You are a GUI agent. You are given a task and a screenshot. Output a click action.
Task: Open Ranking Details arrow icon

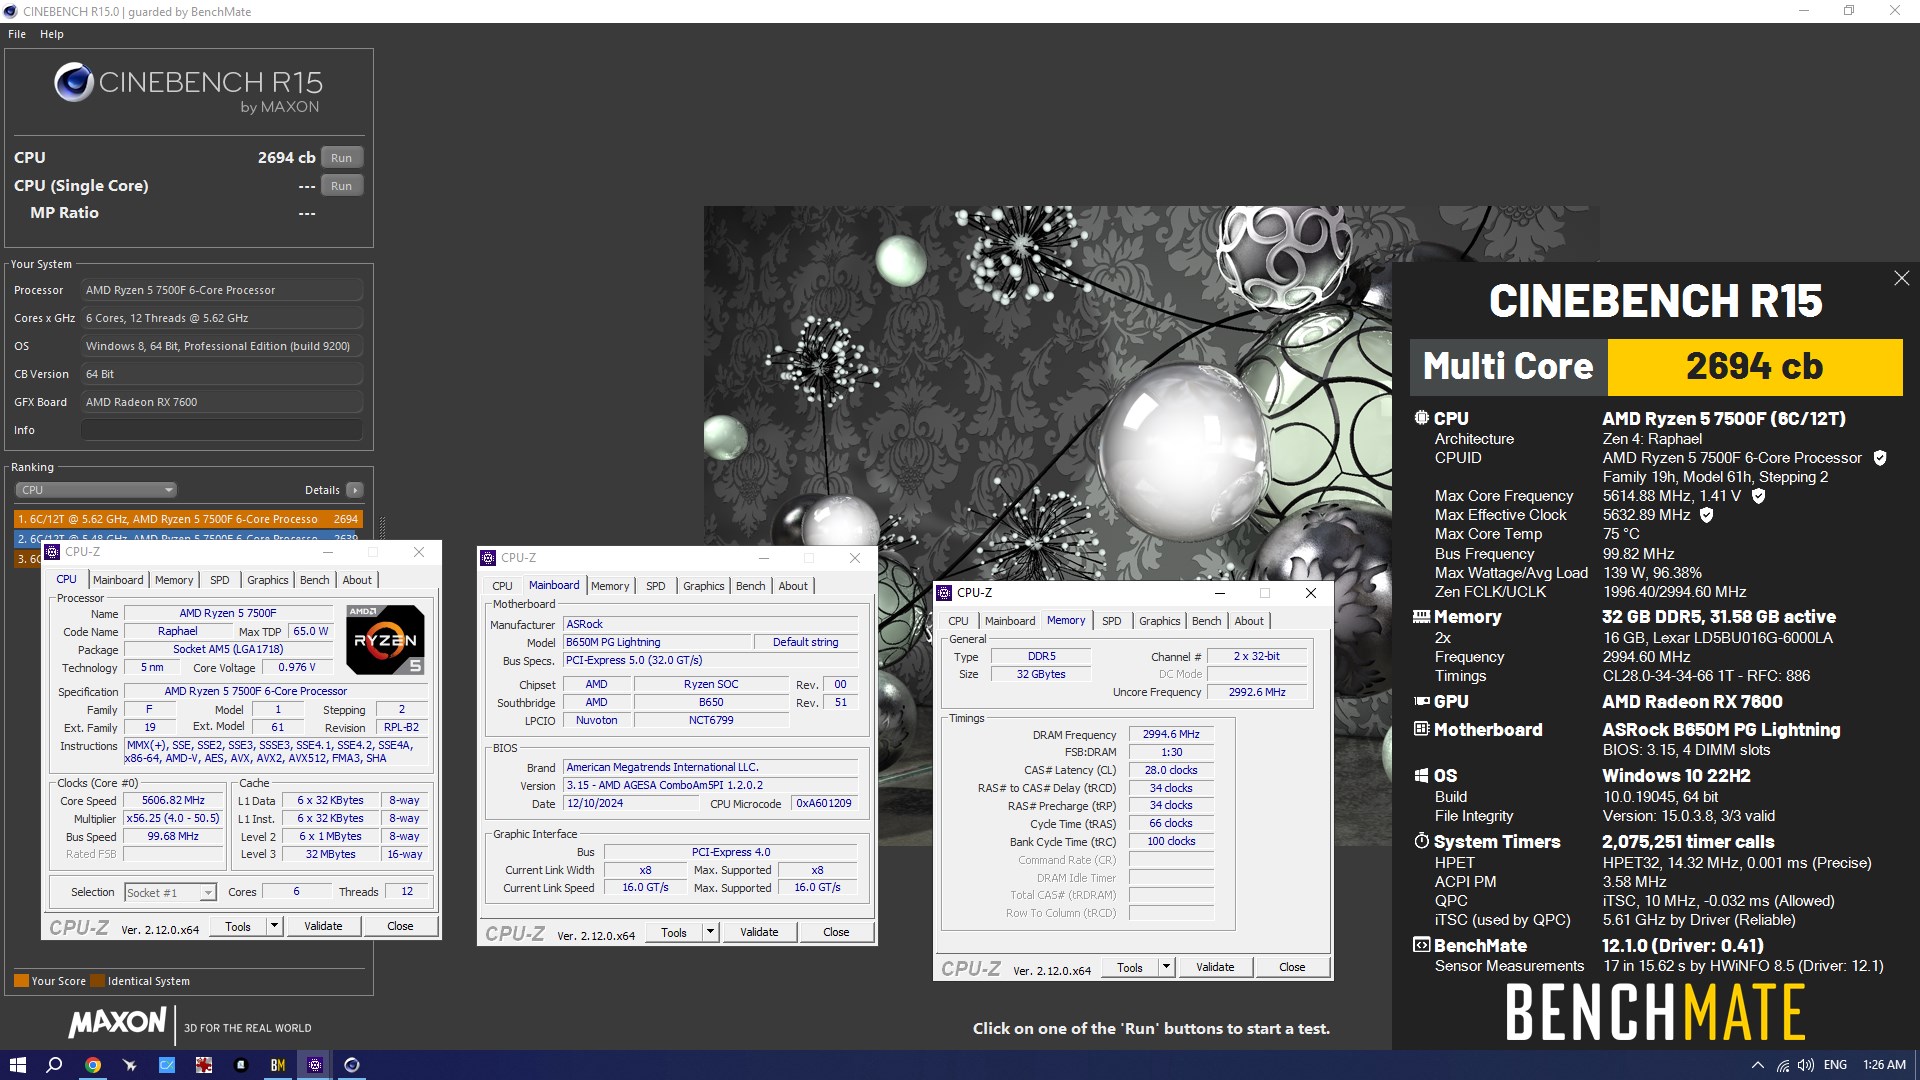[354, 490]
